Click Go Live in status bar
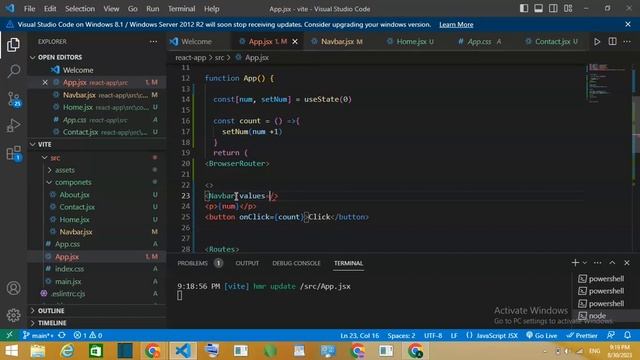Image resolution: width=640 pixels, height=360 pixels. click(x=542, y=336)
